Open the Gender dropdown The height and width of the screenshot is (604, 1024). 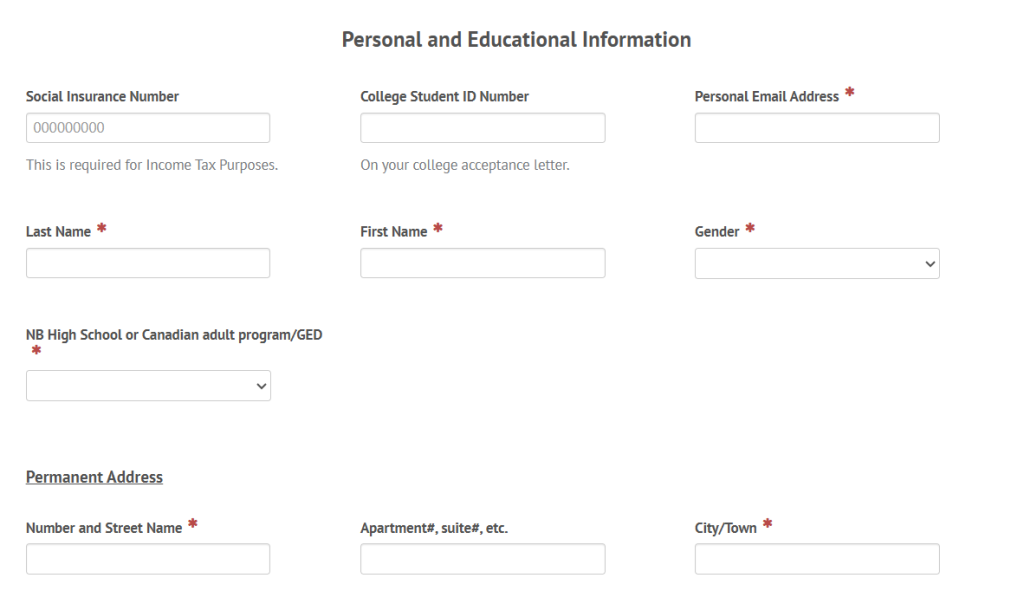click(x=817, y=263)
